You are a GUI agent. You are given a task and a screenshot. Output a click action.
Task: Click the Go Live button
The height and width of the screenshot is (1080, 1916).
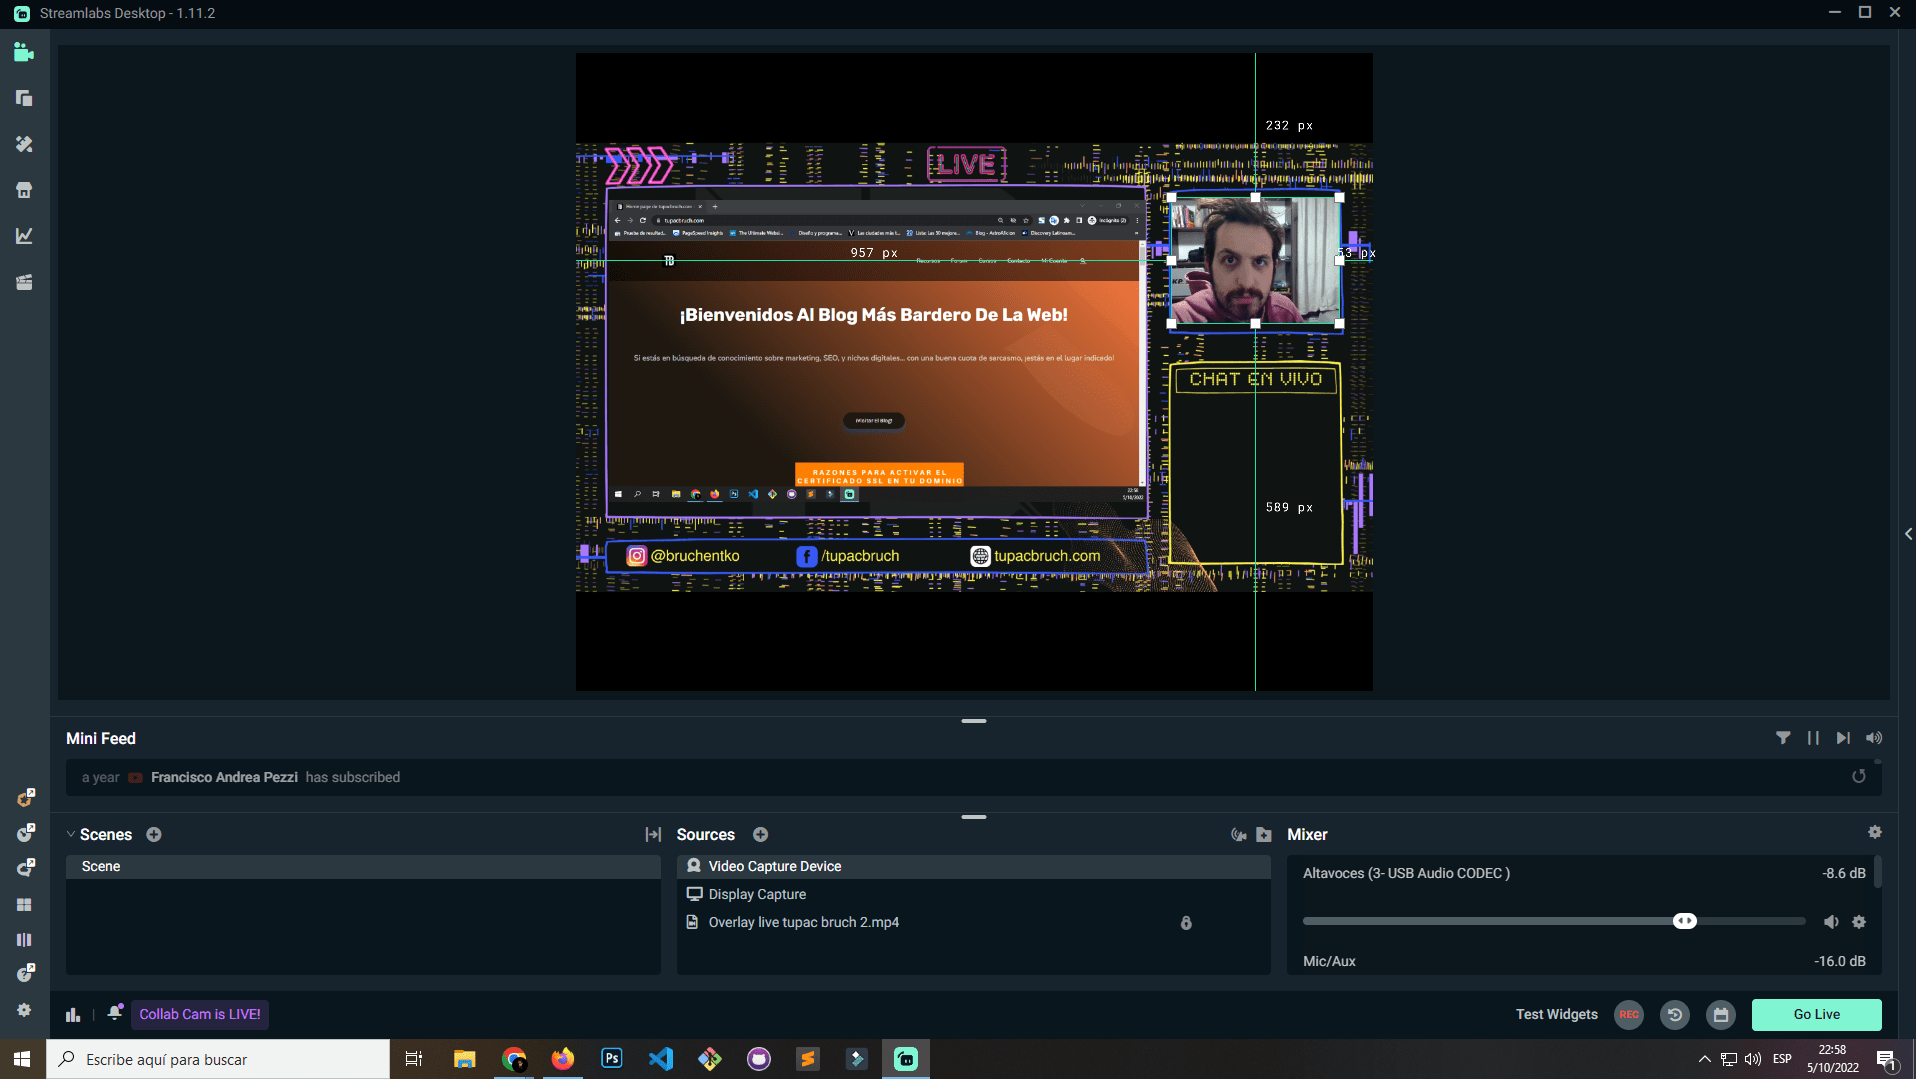[x=1816, y=1014]
